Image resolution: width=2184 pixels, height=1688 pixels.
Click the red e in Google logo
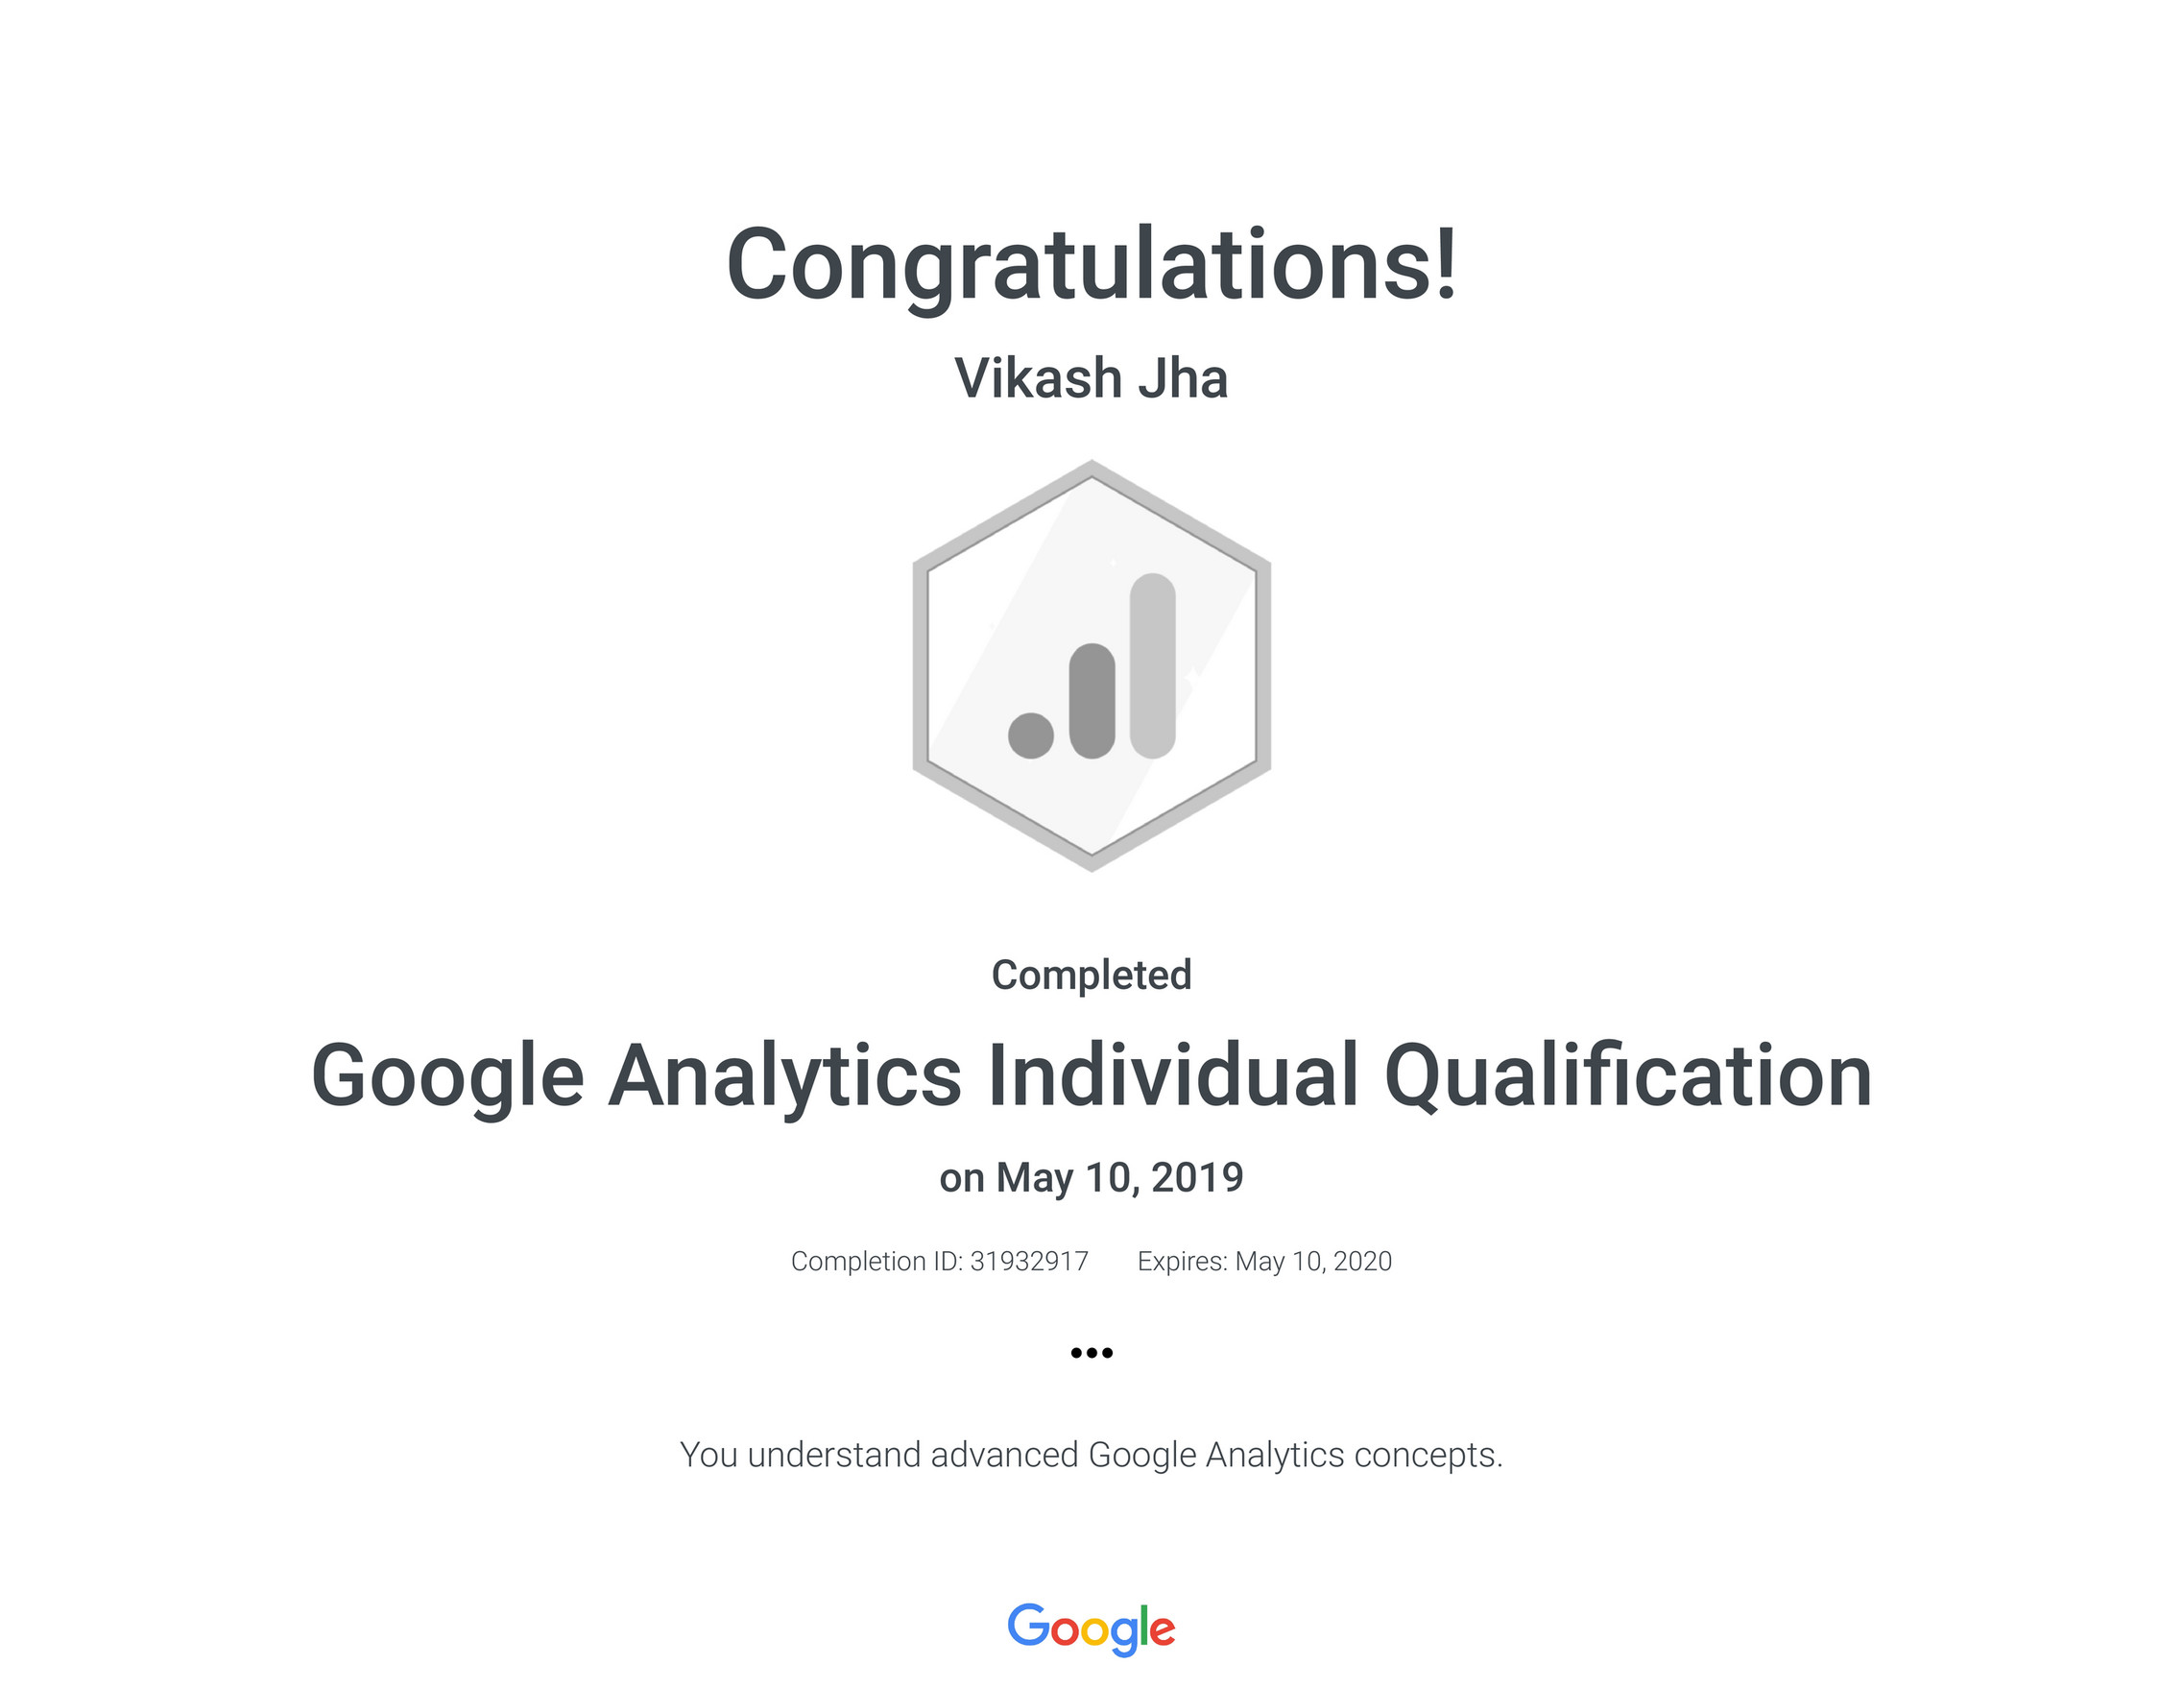tap(1163, 1630)
